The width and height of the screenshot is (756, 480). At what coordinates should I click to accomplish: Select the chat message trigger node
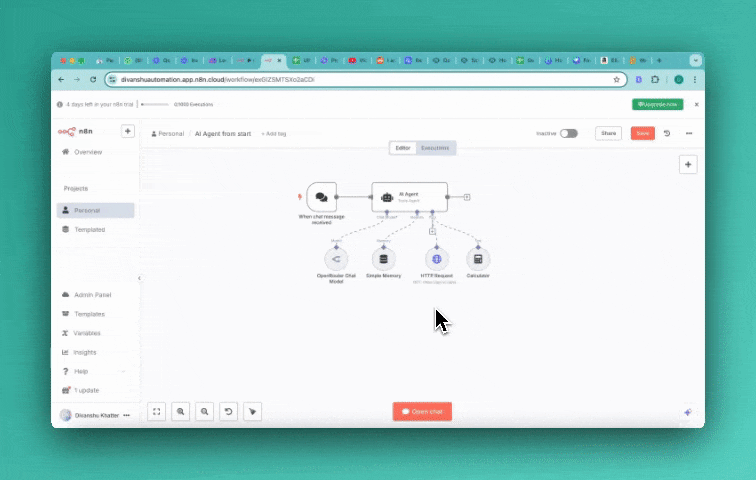coord(322,197)
